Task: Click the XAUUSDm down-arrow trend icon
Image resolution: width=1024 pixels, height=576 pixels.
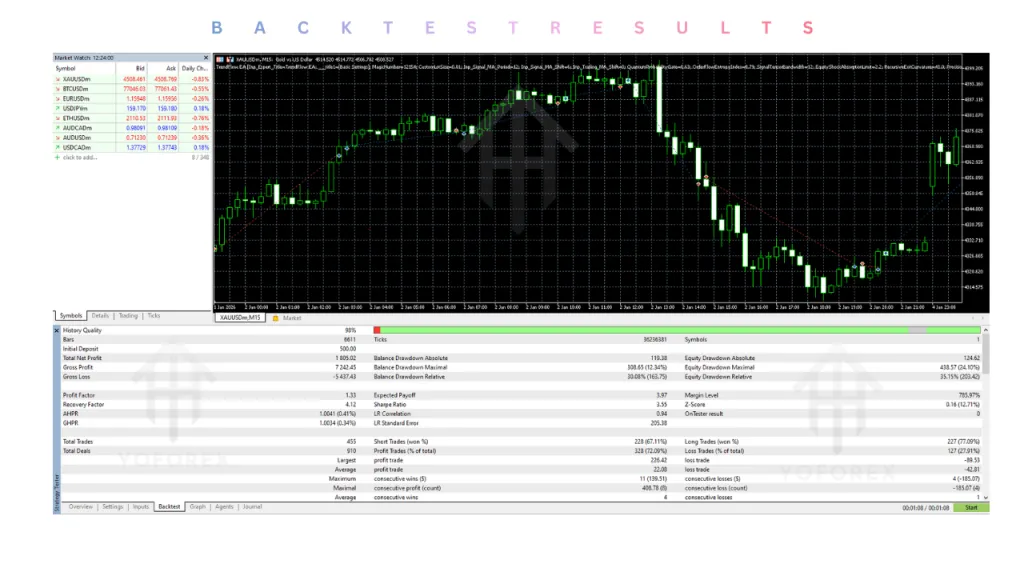Action: click(57, 79)
